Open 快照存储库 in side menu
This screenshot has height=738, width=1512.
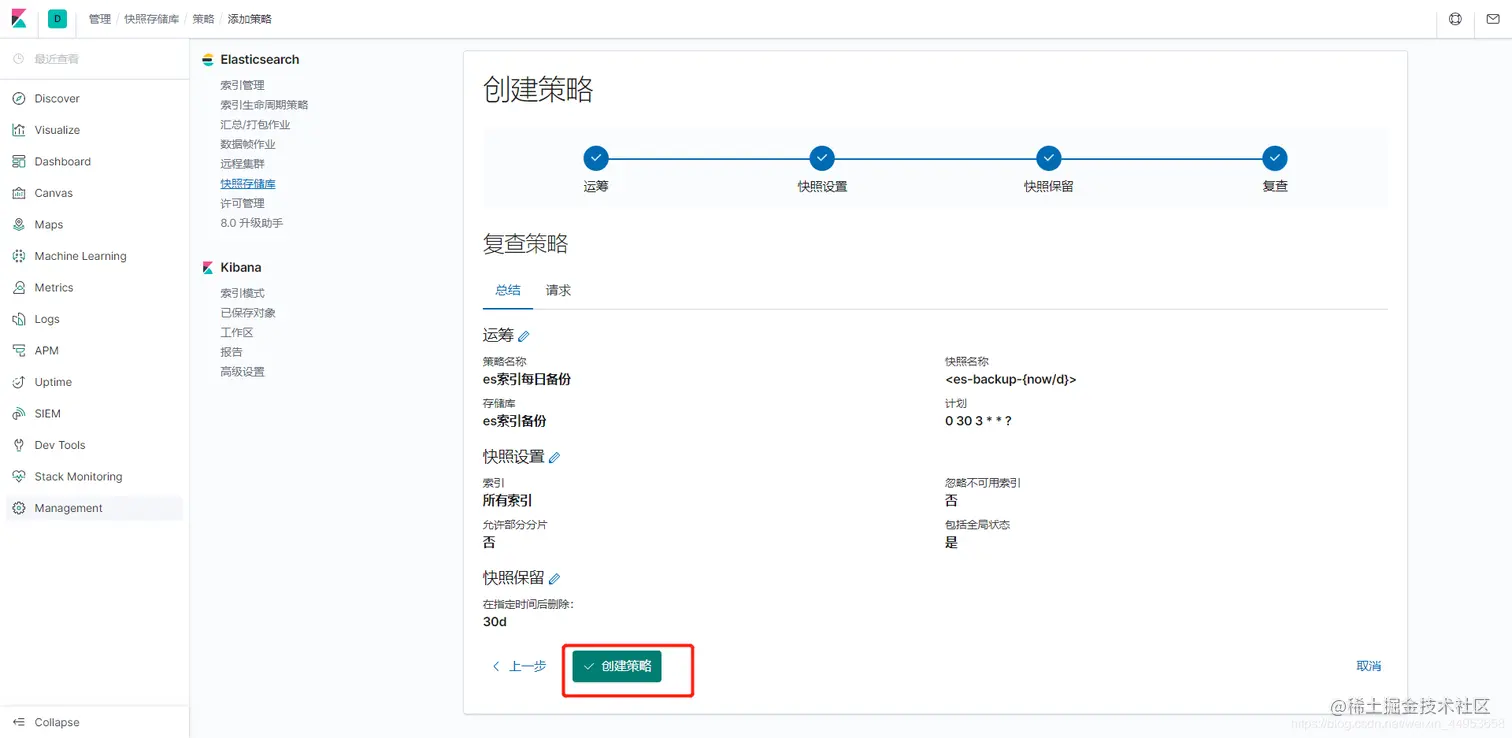pos(248,184)
